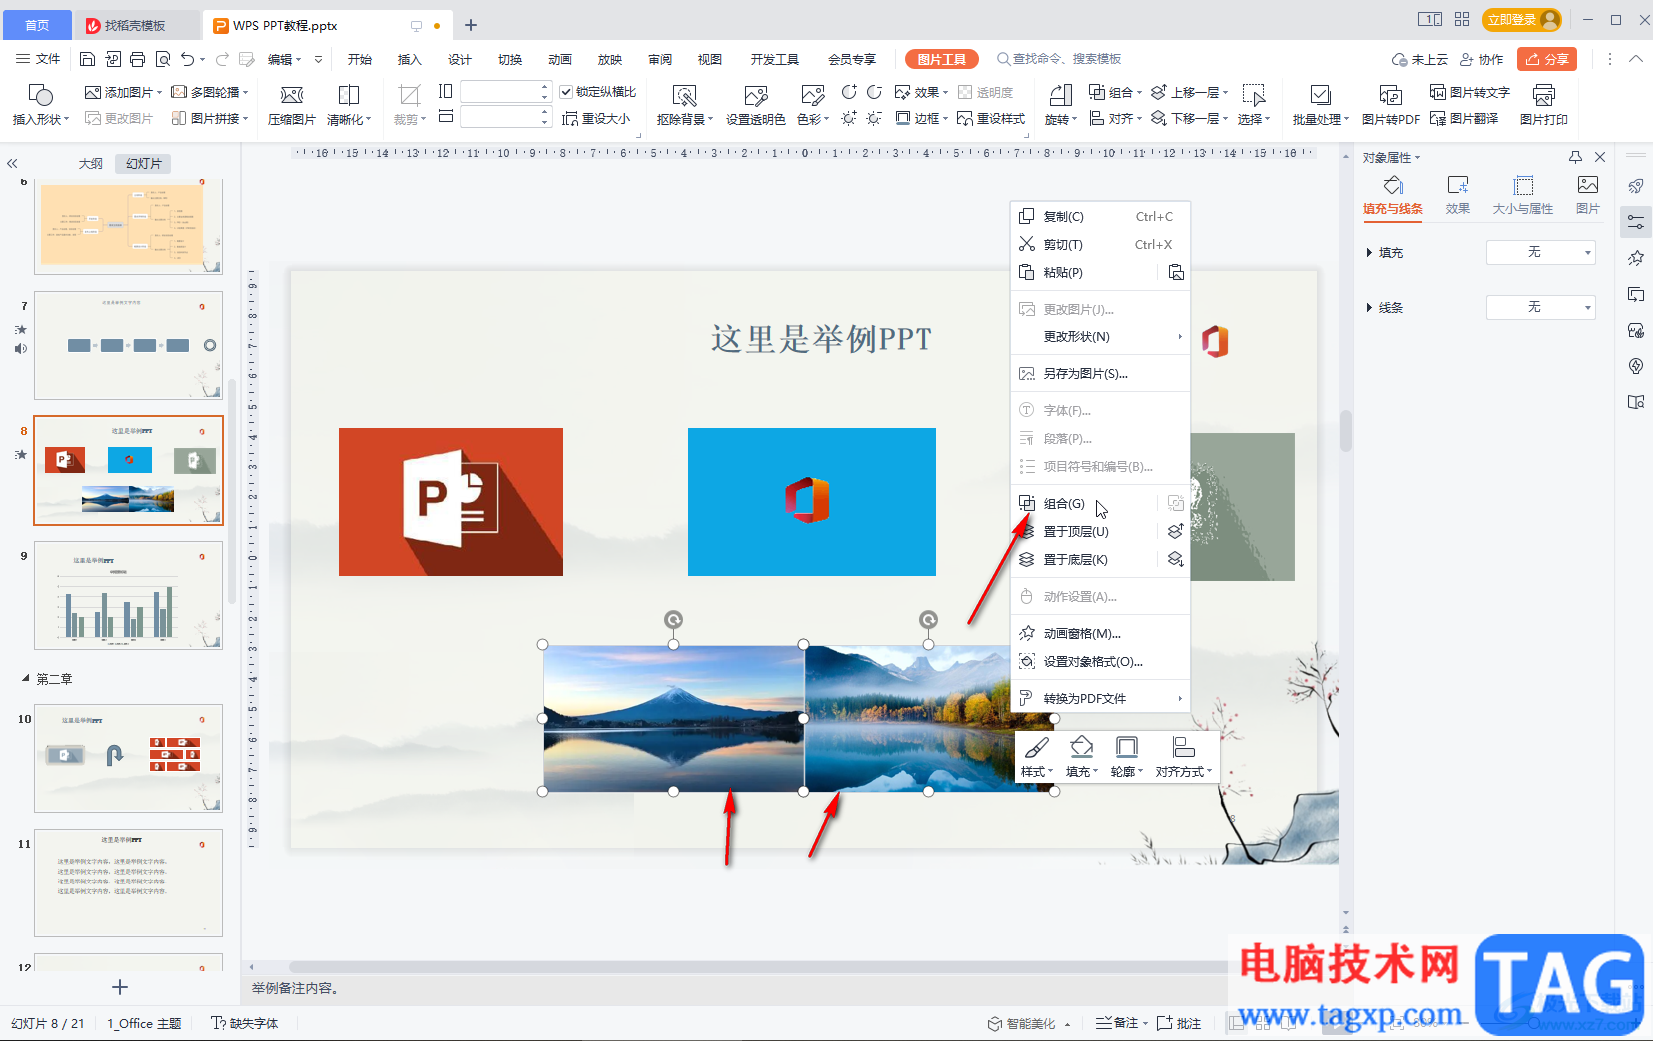Viewport: 1653px width, 1041px height.
Task: Switch to Size & Properties (大小与属性) tab
Action: pos(1522,194)
